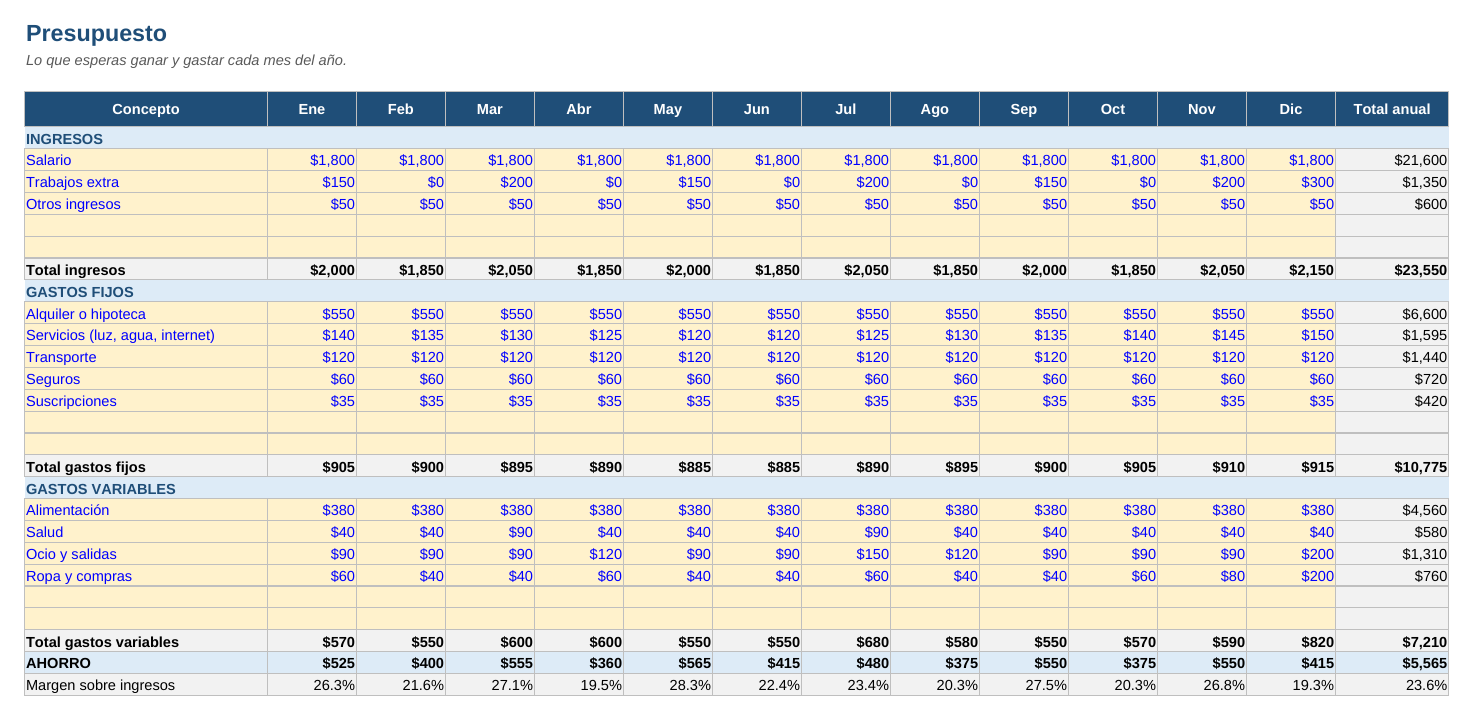Image resolution: width=1473 pixels, height=720 pixels.
Task: Click the 'Margen sobre ingresos' label
Action: pos(146,685)
